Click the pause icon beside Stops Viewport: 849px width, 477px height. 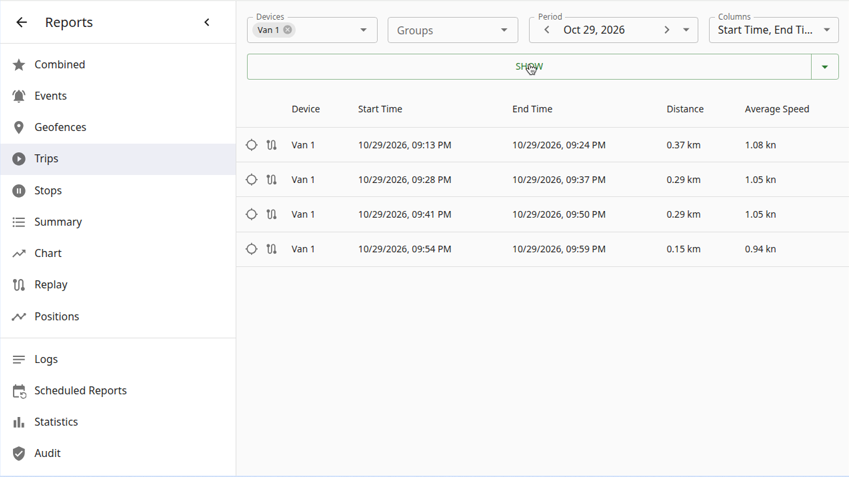pyautogui.click(x=19, y=191)
